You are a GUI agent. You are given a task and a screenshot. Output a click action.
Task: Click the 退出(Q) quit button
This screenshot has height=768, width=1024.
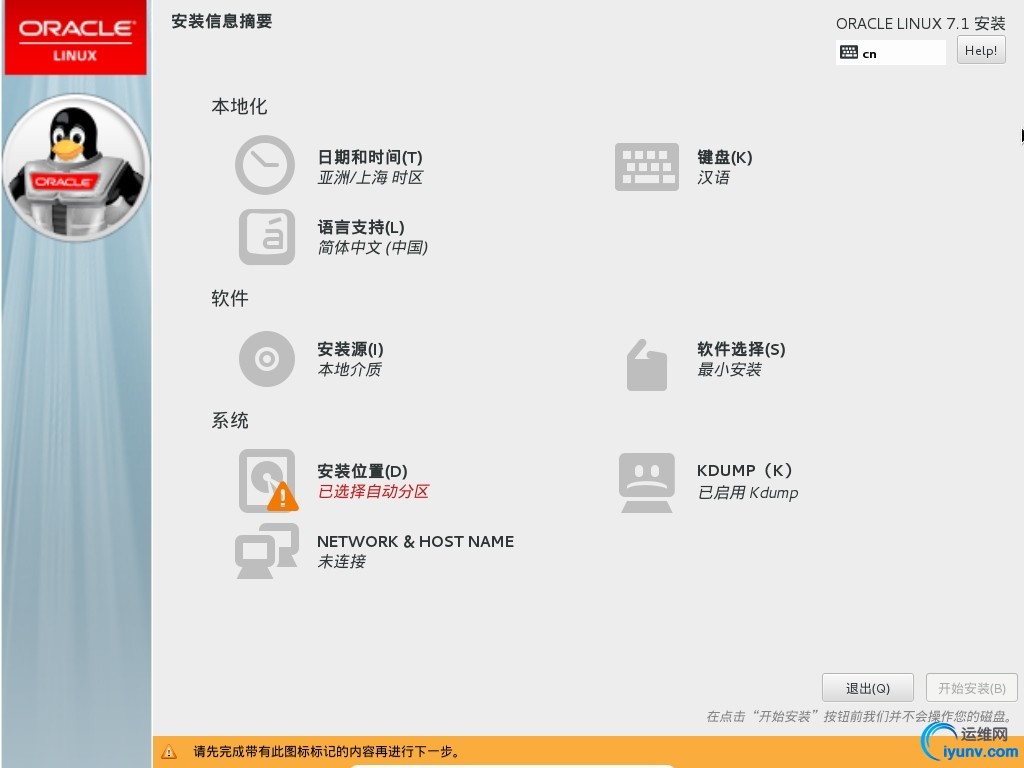click(x=867, y=688)
